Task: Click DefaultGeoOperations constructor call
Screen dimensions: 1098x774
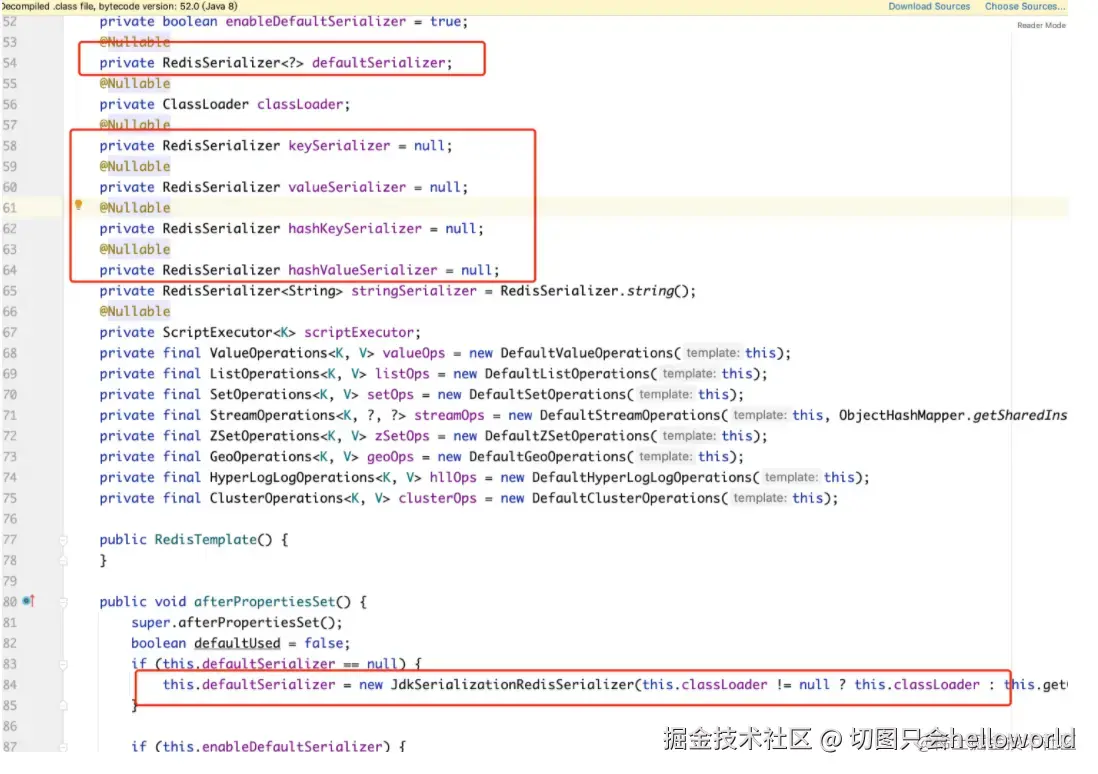Action: coord(547,457)
